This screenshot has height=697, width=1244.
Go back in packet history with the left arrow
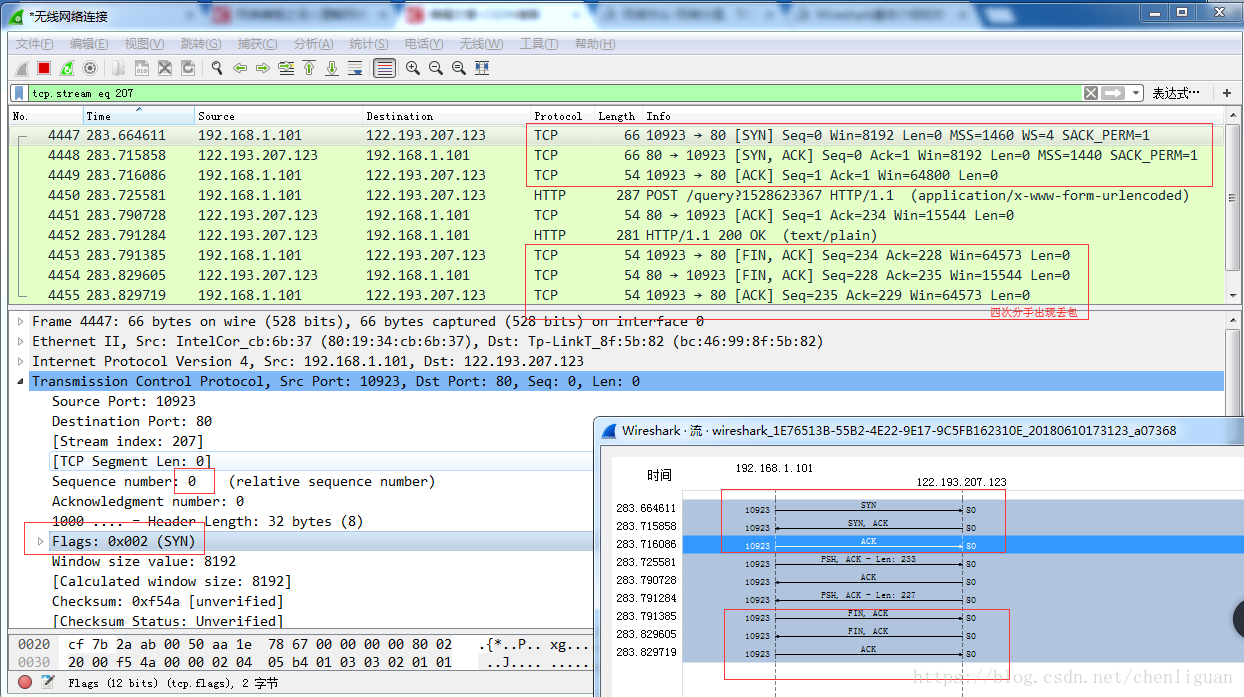240,68
